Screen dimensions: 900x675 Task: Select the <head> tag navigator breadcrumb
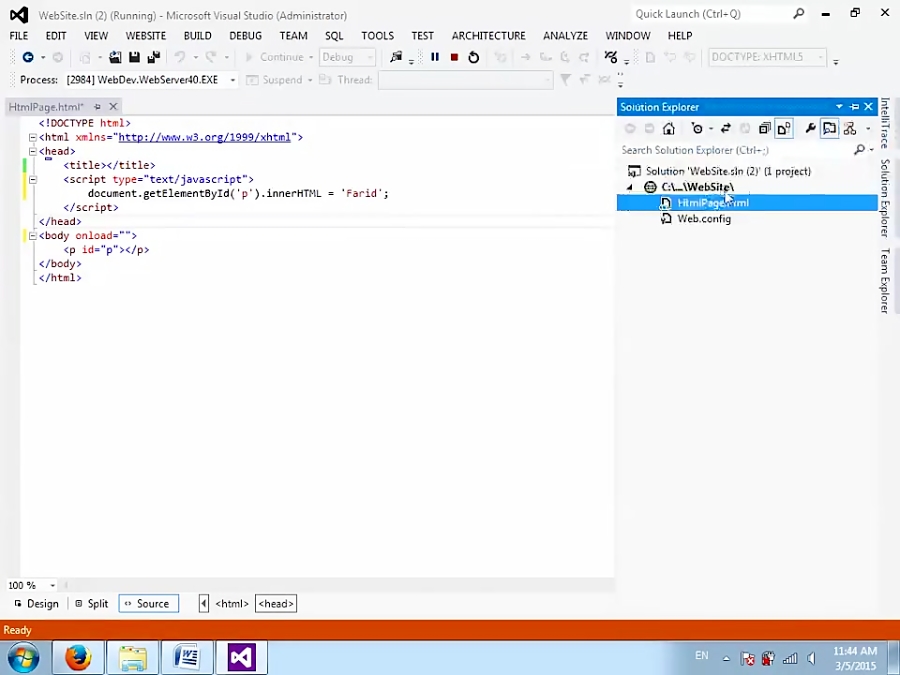point(276,604)
